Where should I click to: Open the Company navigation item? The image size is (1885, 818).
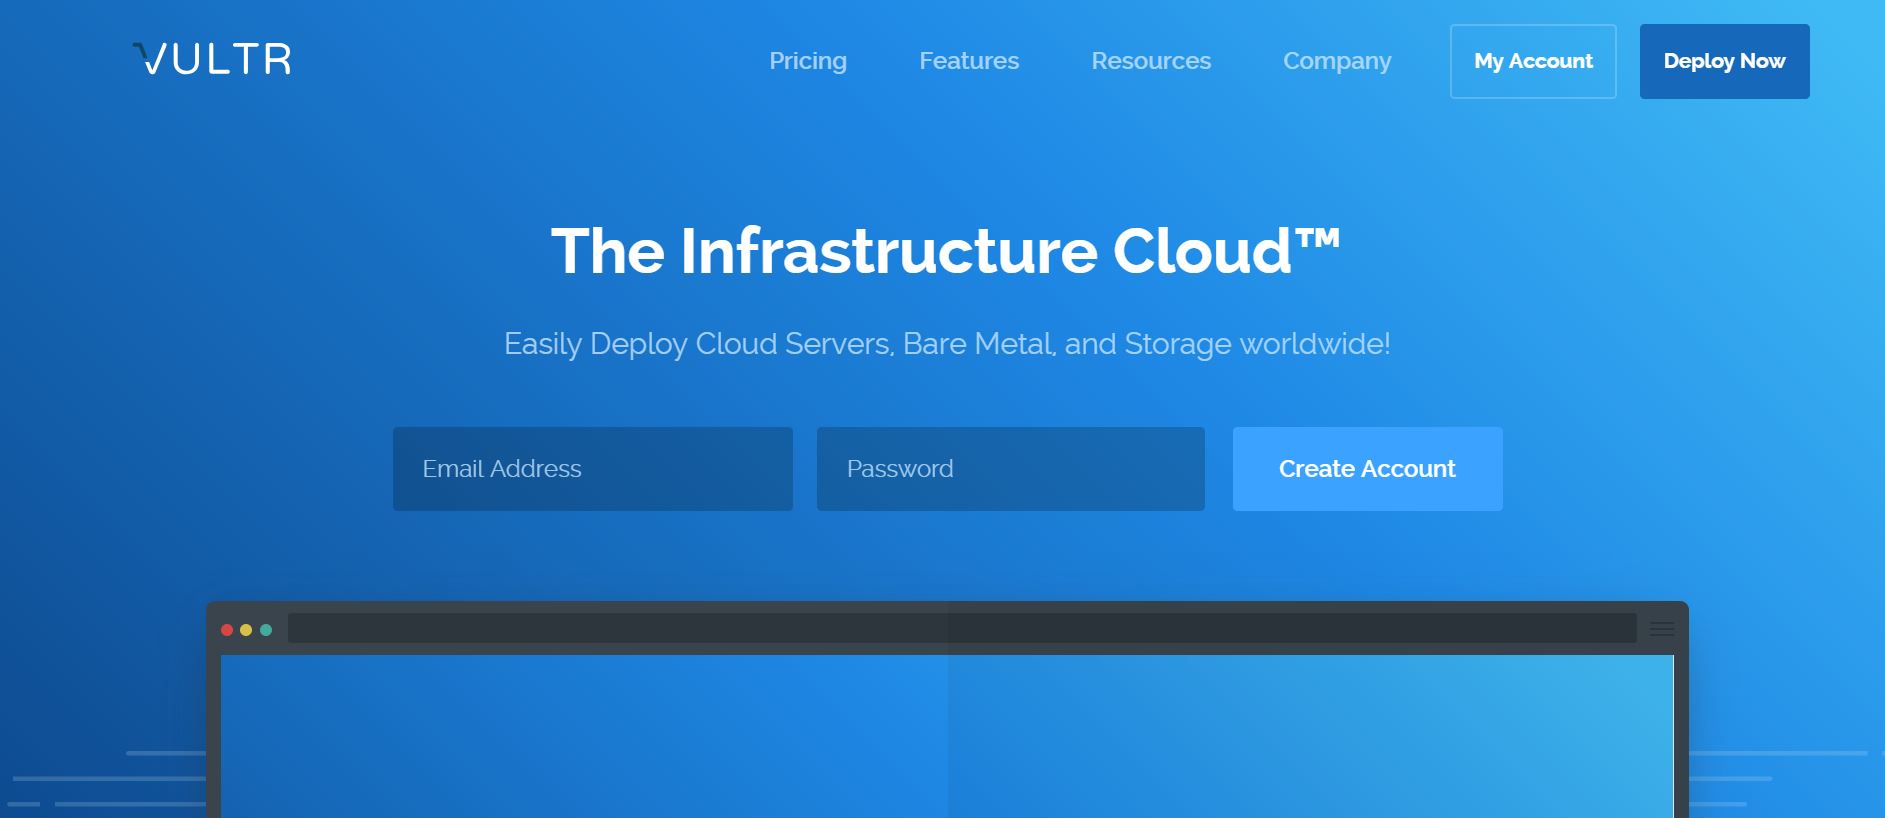(x=1336, y=61)
